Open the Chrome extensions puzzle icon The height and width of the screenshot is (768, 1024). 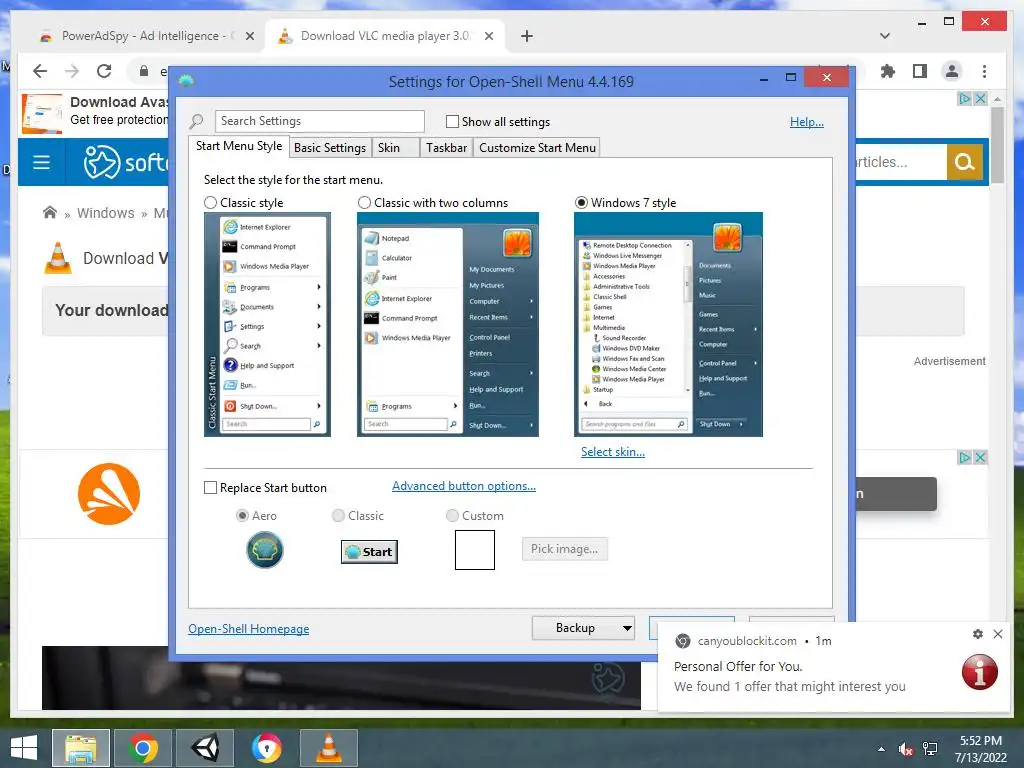(888, 71)
